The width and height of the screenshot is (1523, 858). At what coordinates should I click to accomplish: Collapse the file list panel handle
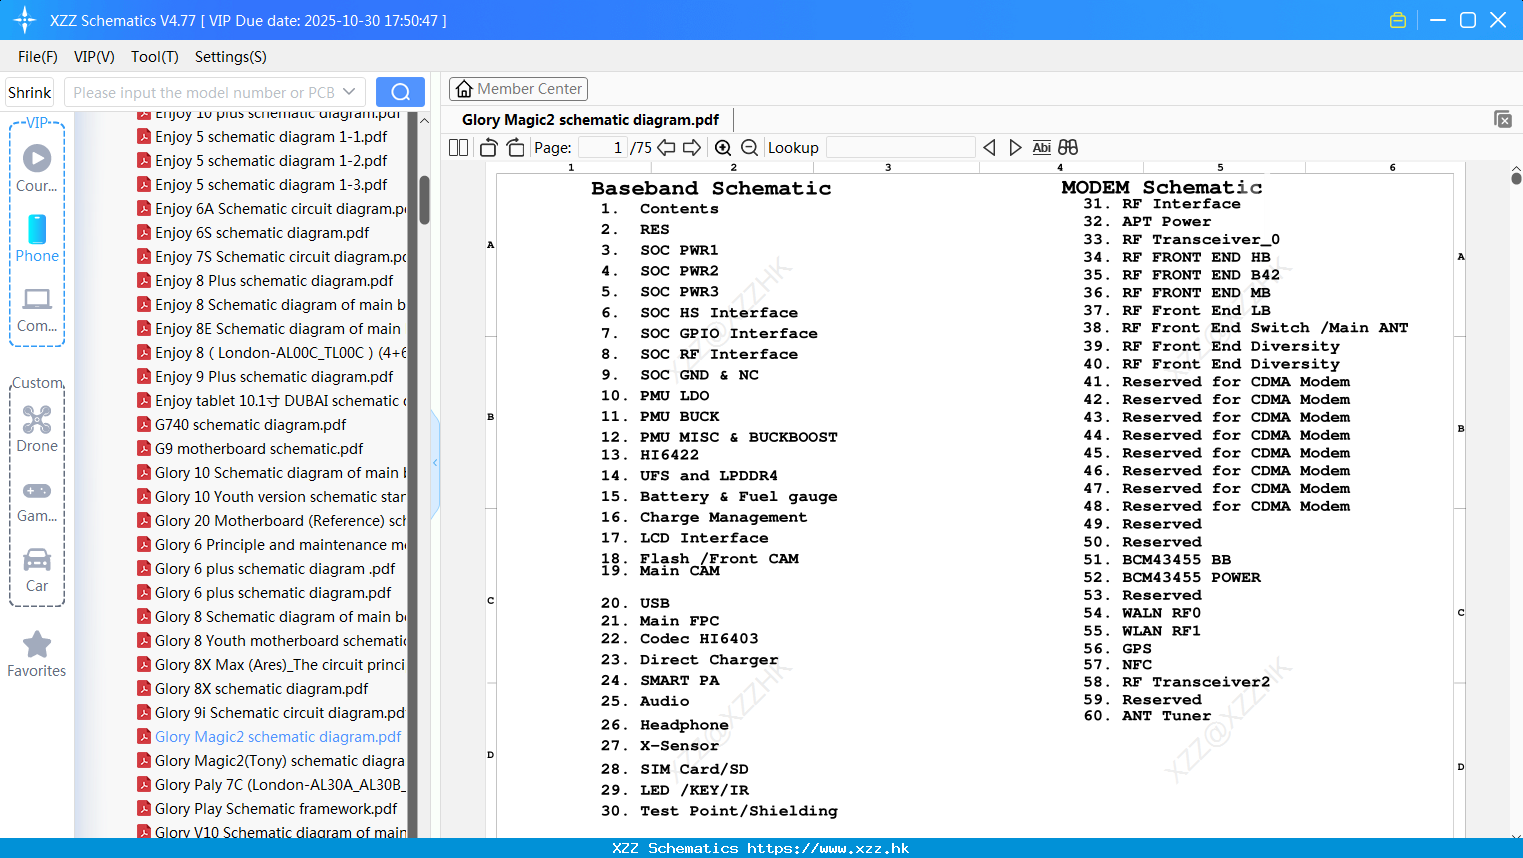[435, 463]
